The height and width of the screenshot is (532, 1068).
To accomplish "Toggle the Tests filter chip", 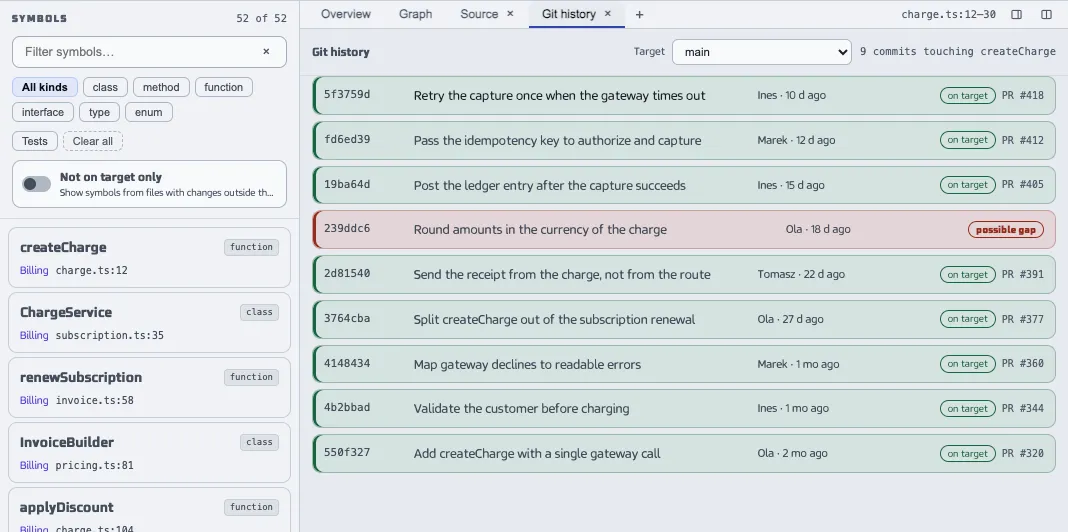I will click(35, 141).
